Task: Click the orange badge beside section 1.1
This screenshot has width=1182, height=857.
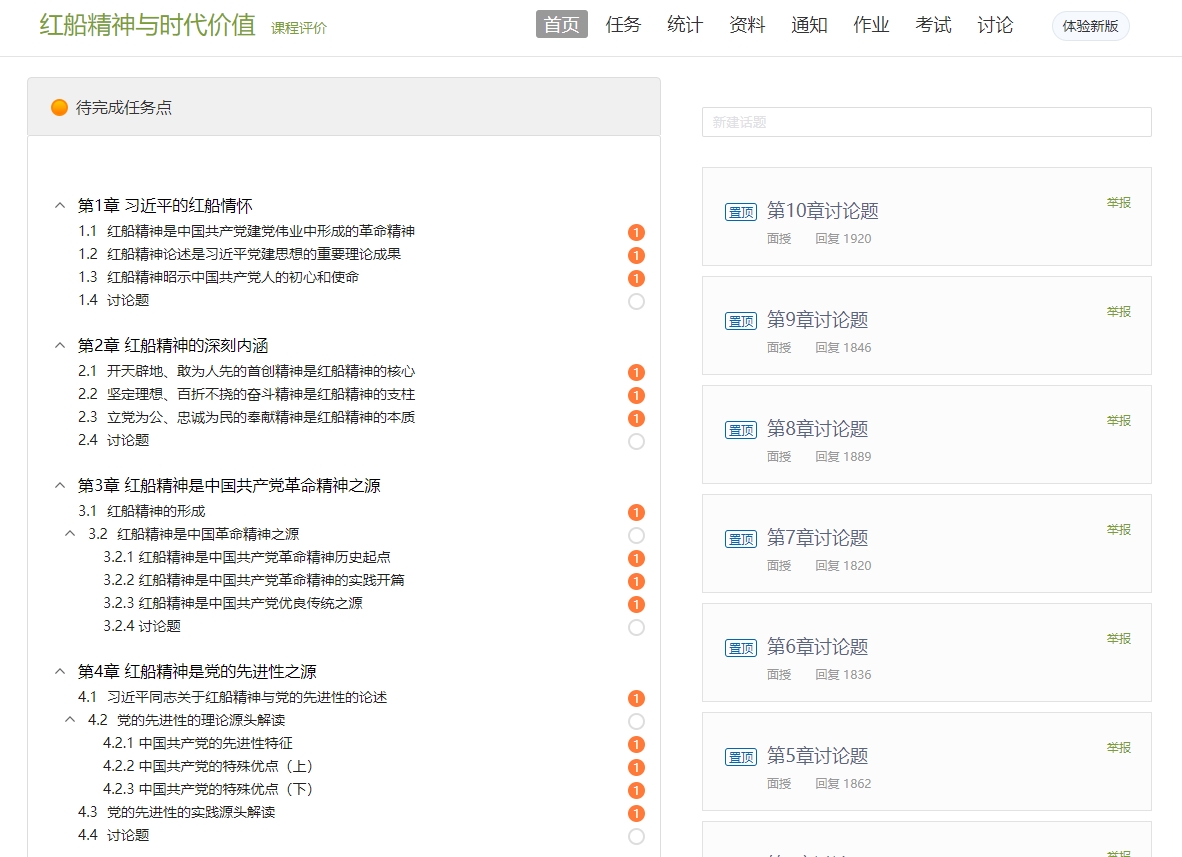Action: point(636,232)
